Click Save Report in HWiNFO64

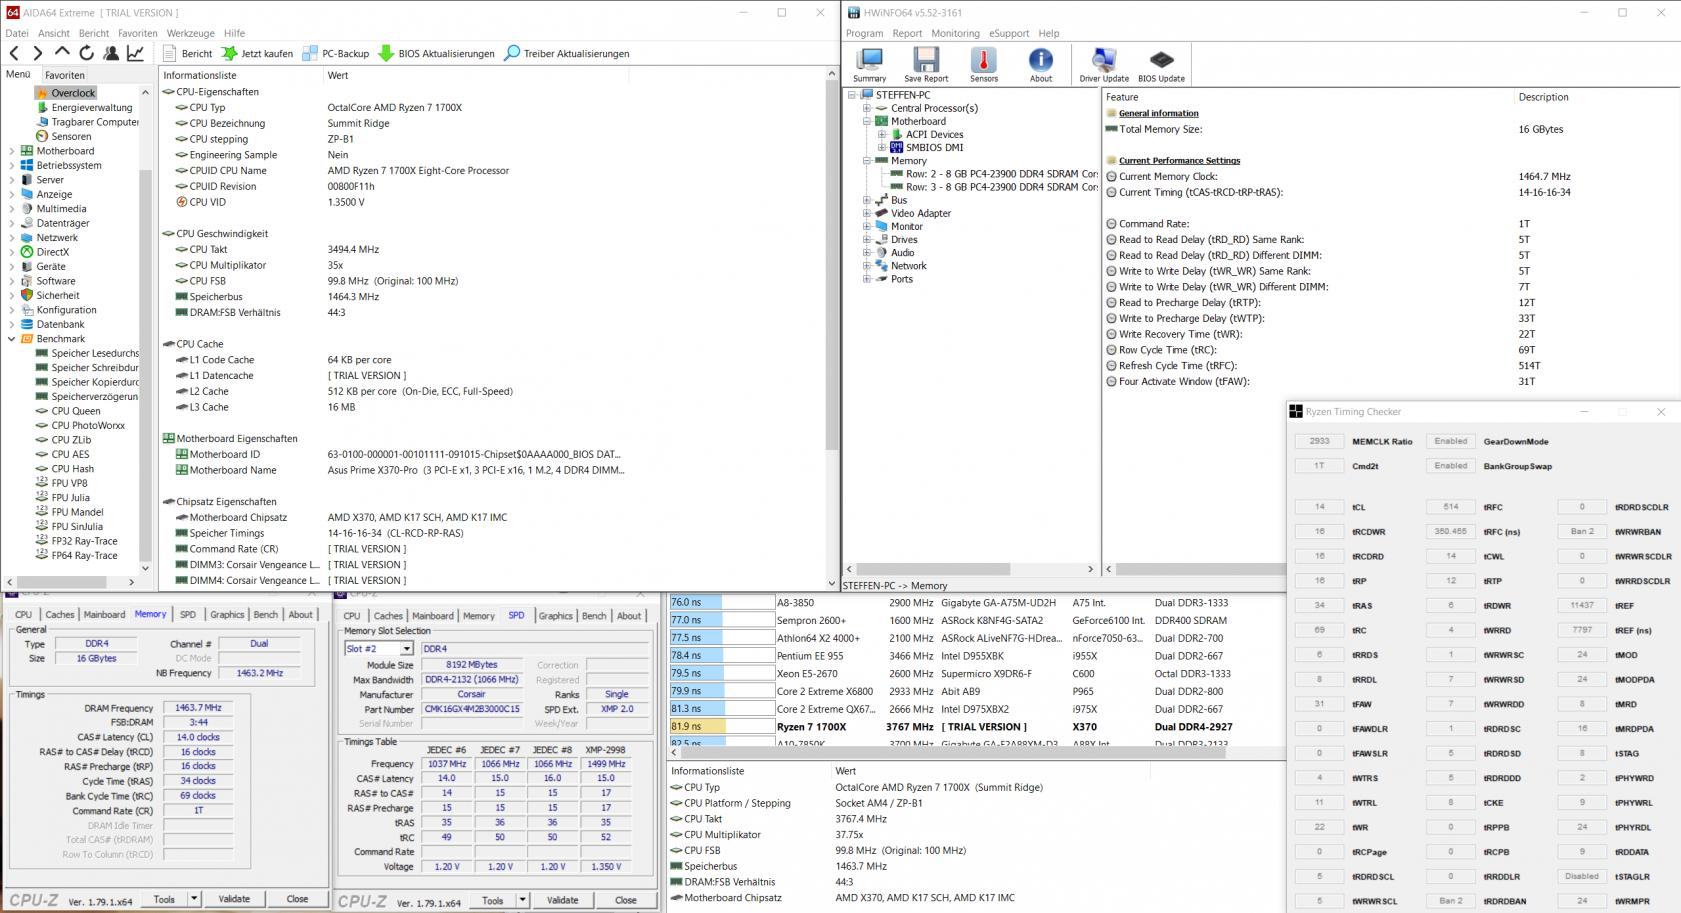[926, 65]
